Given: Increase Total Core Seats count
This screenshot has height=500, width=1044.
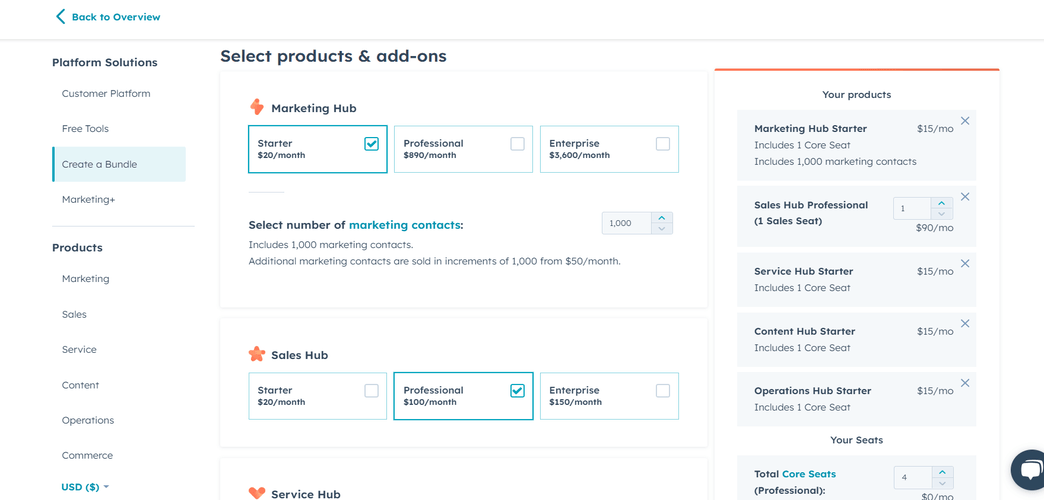Looking at the screenshot, I should [x=941, y=472].
